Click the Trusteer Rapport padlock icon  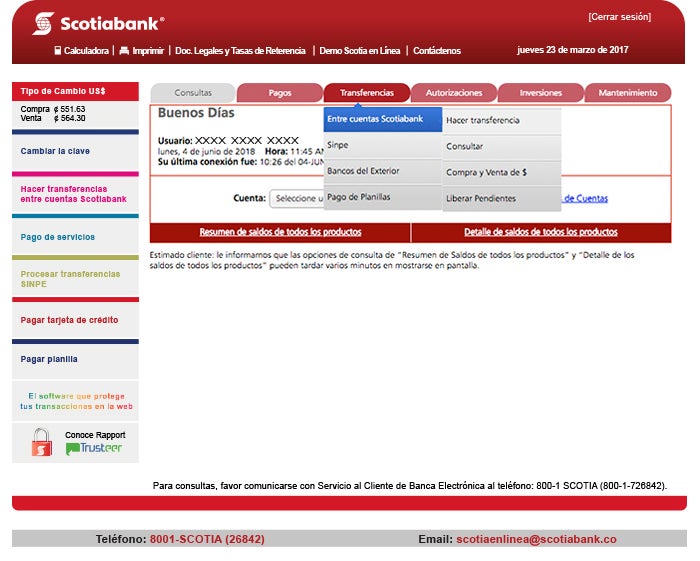42,442
